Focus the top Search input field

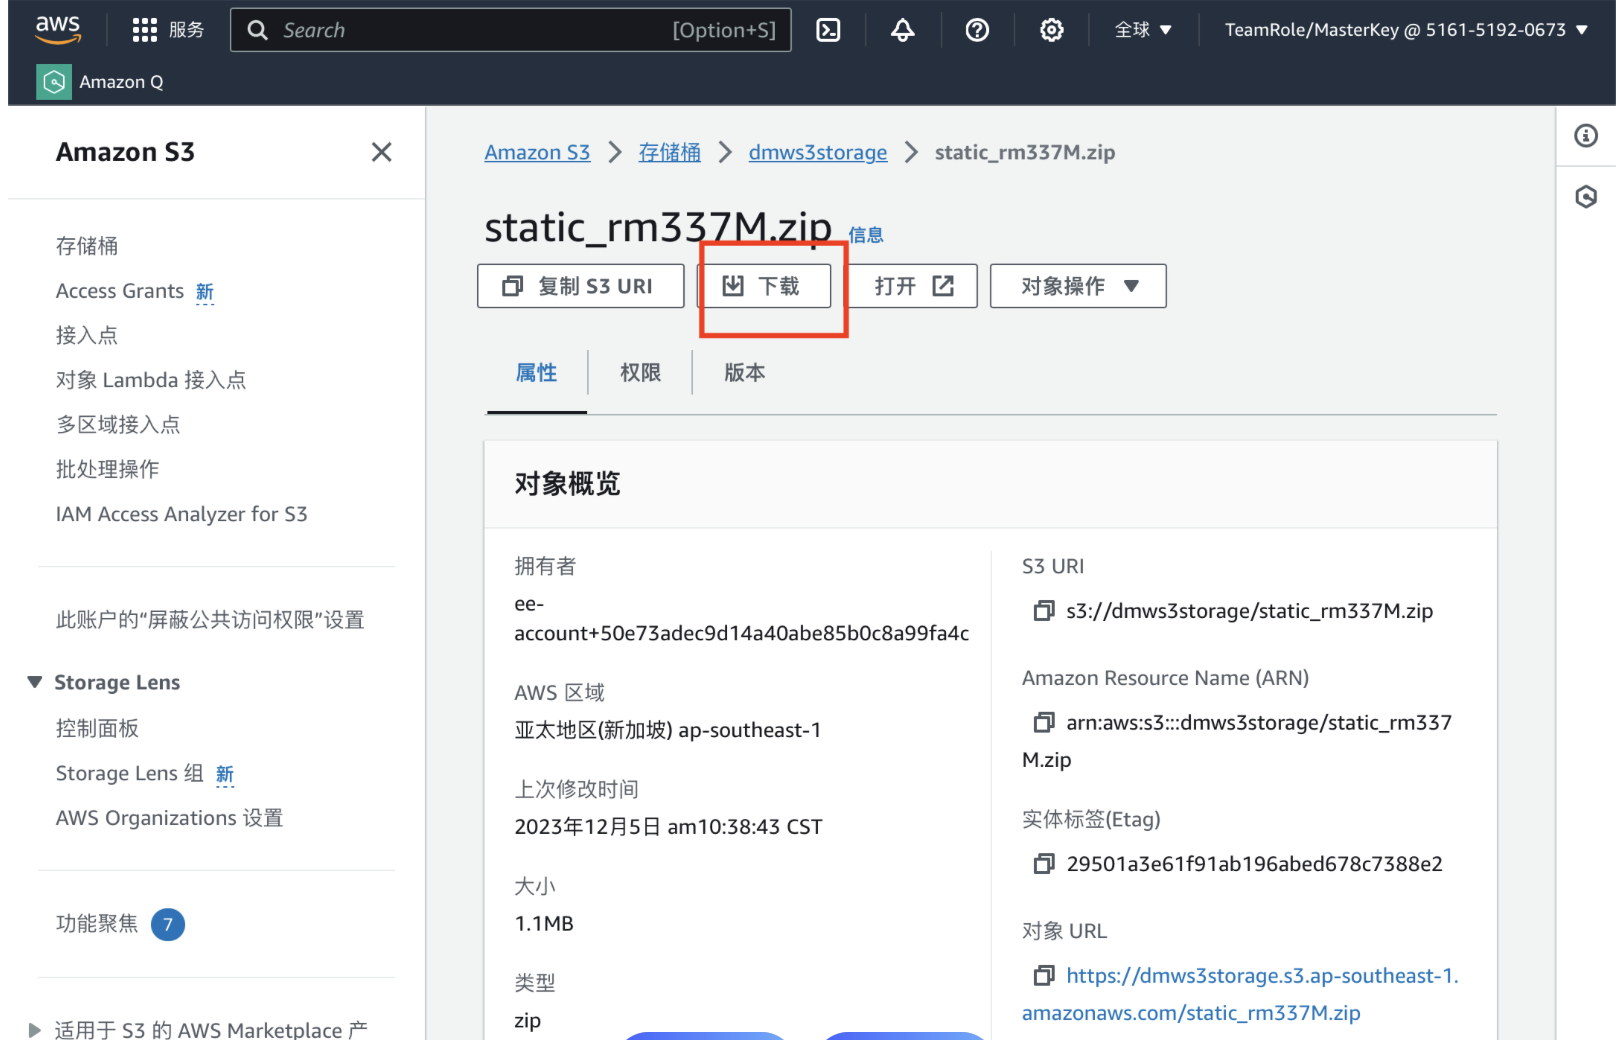[510, 30]
